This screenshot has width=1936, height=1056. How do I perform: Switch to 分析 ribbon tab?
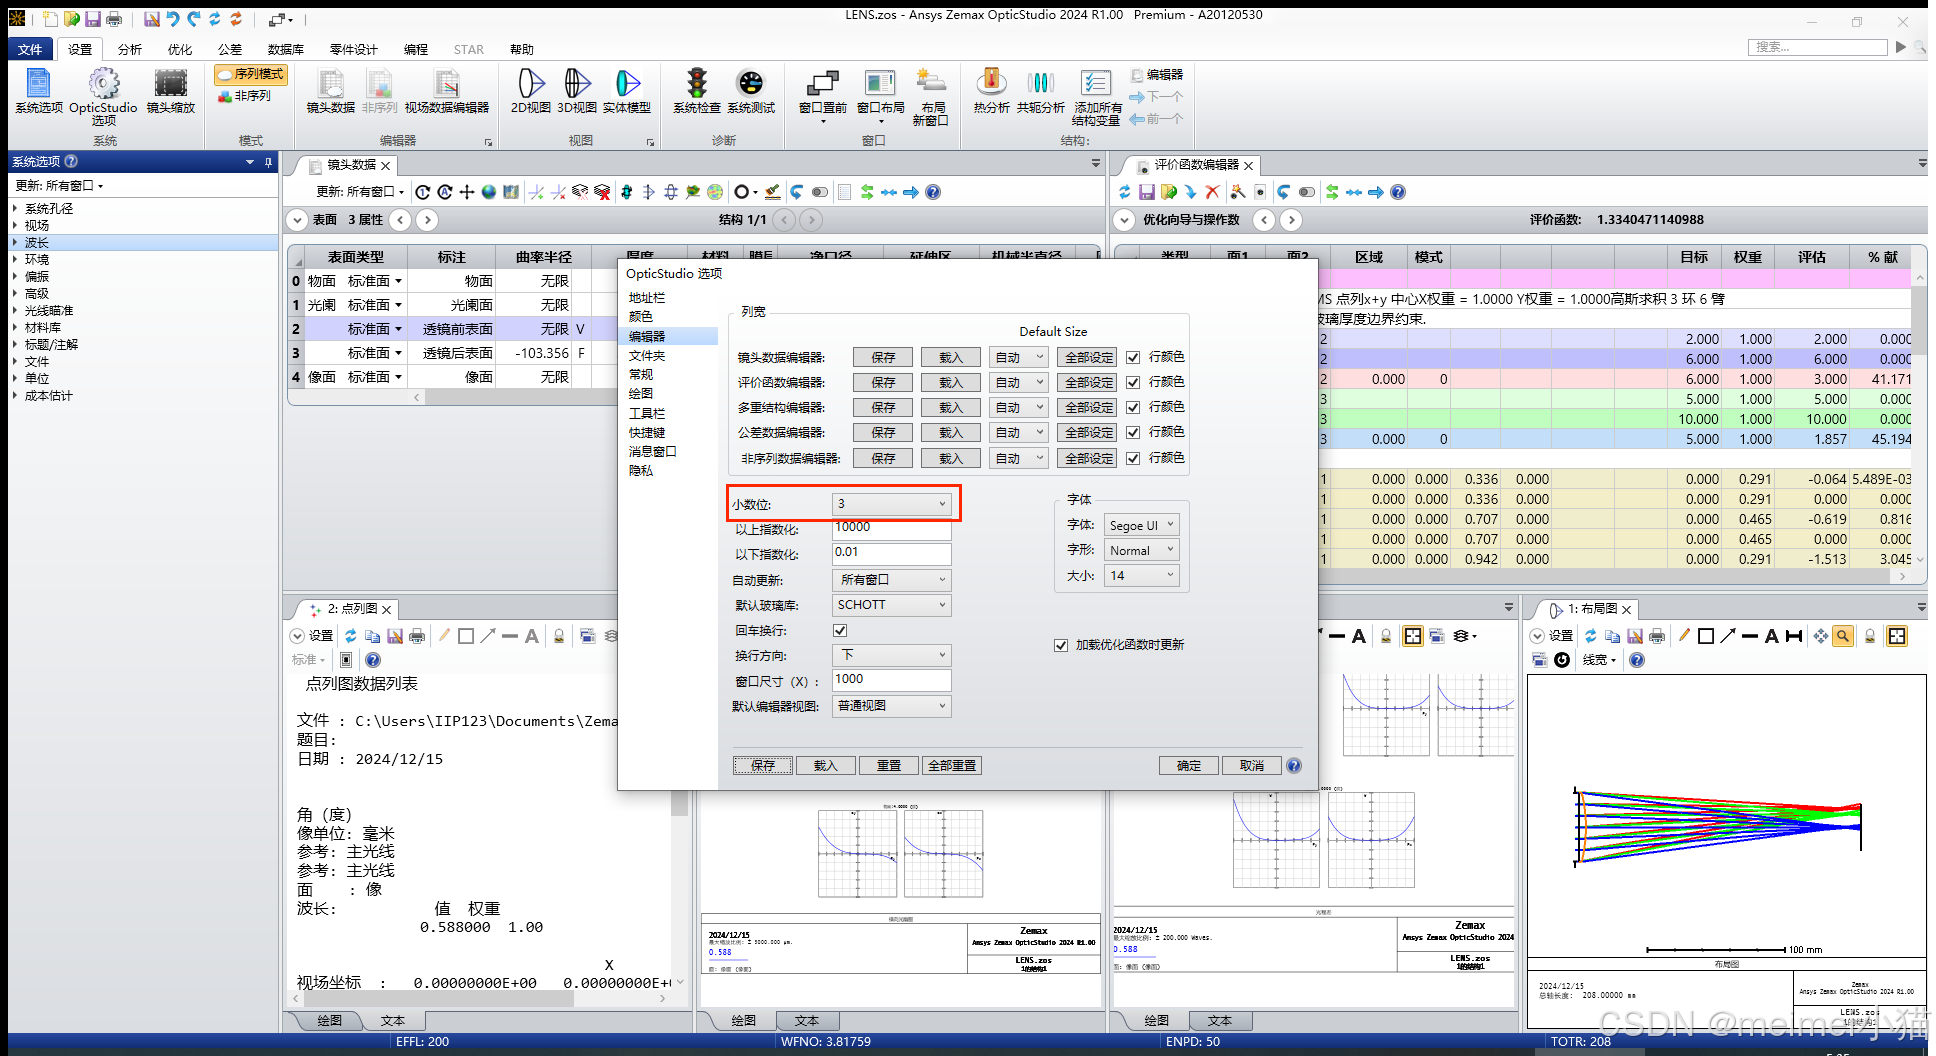click(130, 49)
